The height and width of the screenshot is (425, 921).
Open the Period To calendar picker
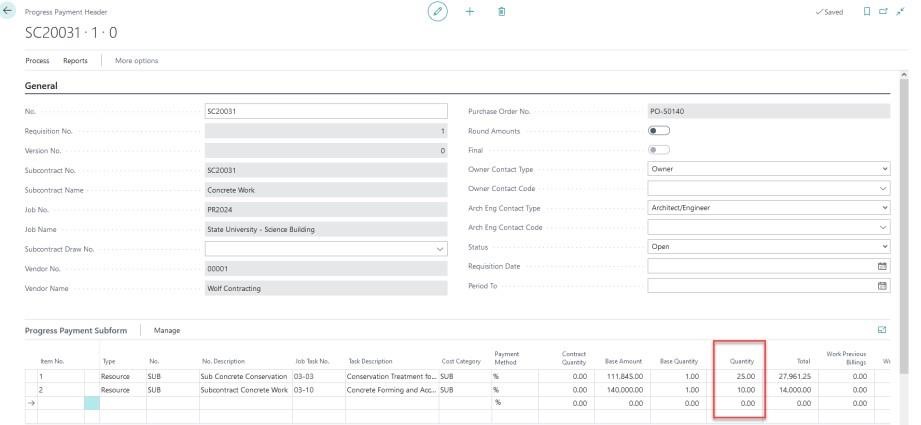coord(882,286)
